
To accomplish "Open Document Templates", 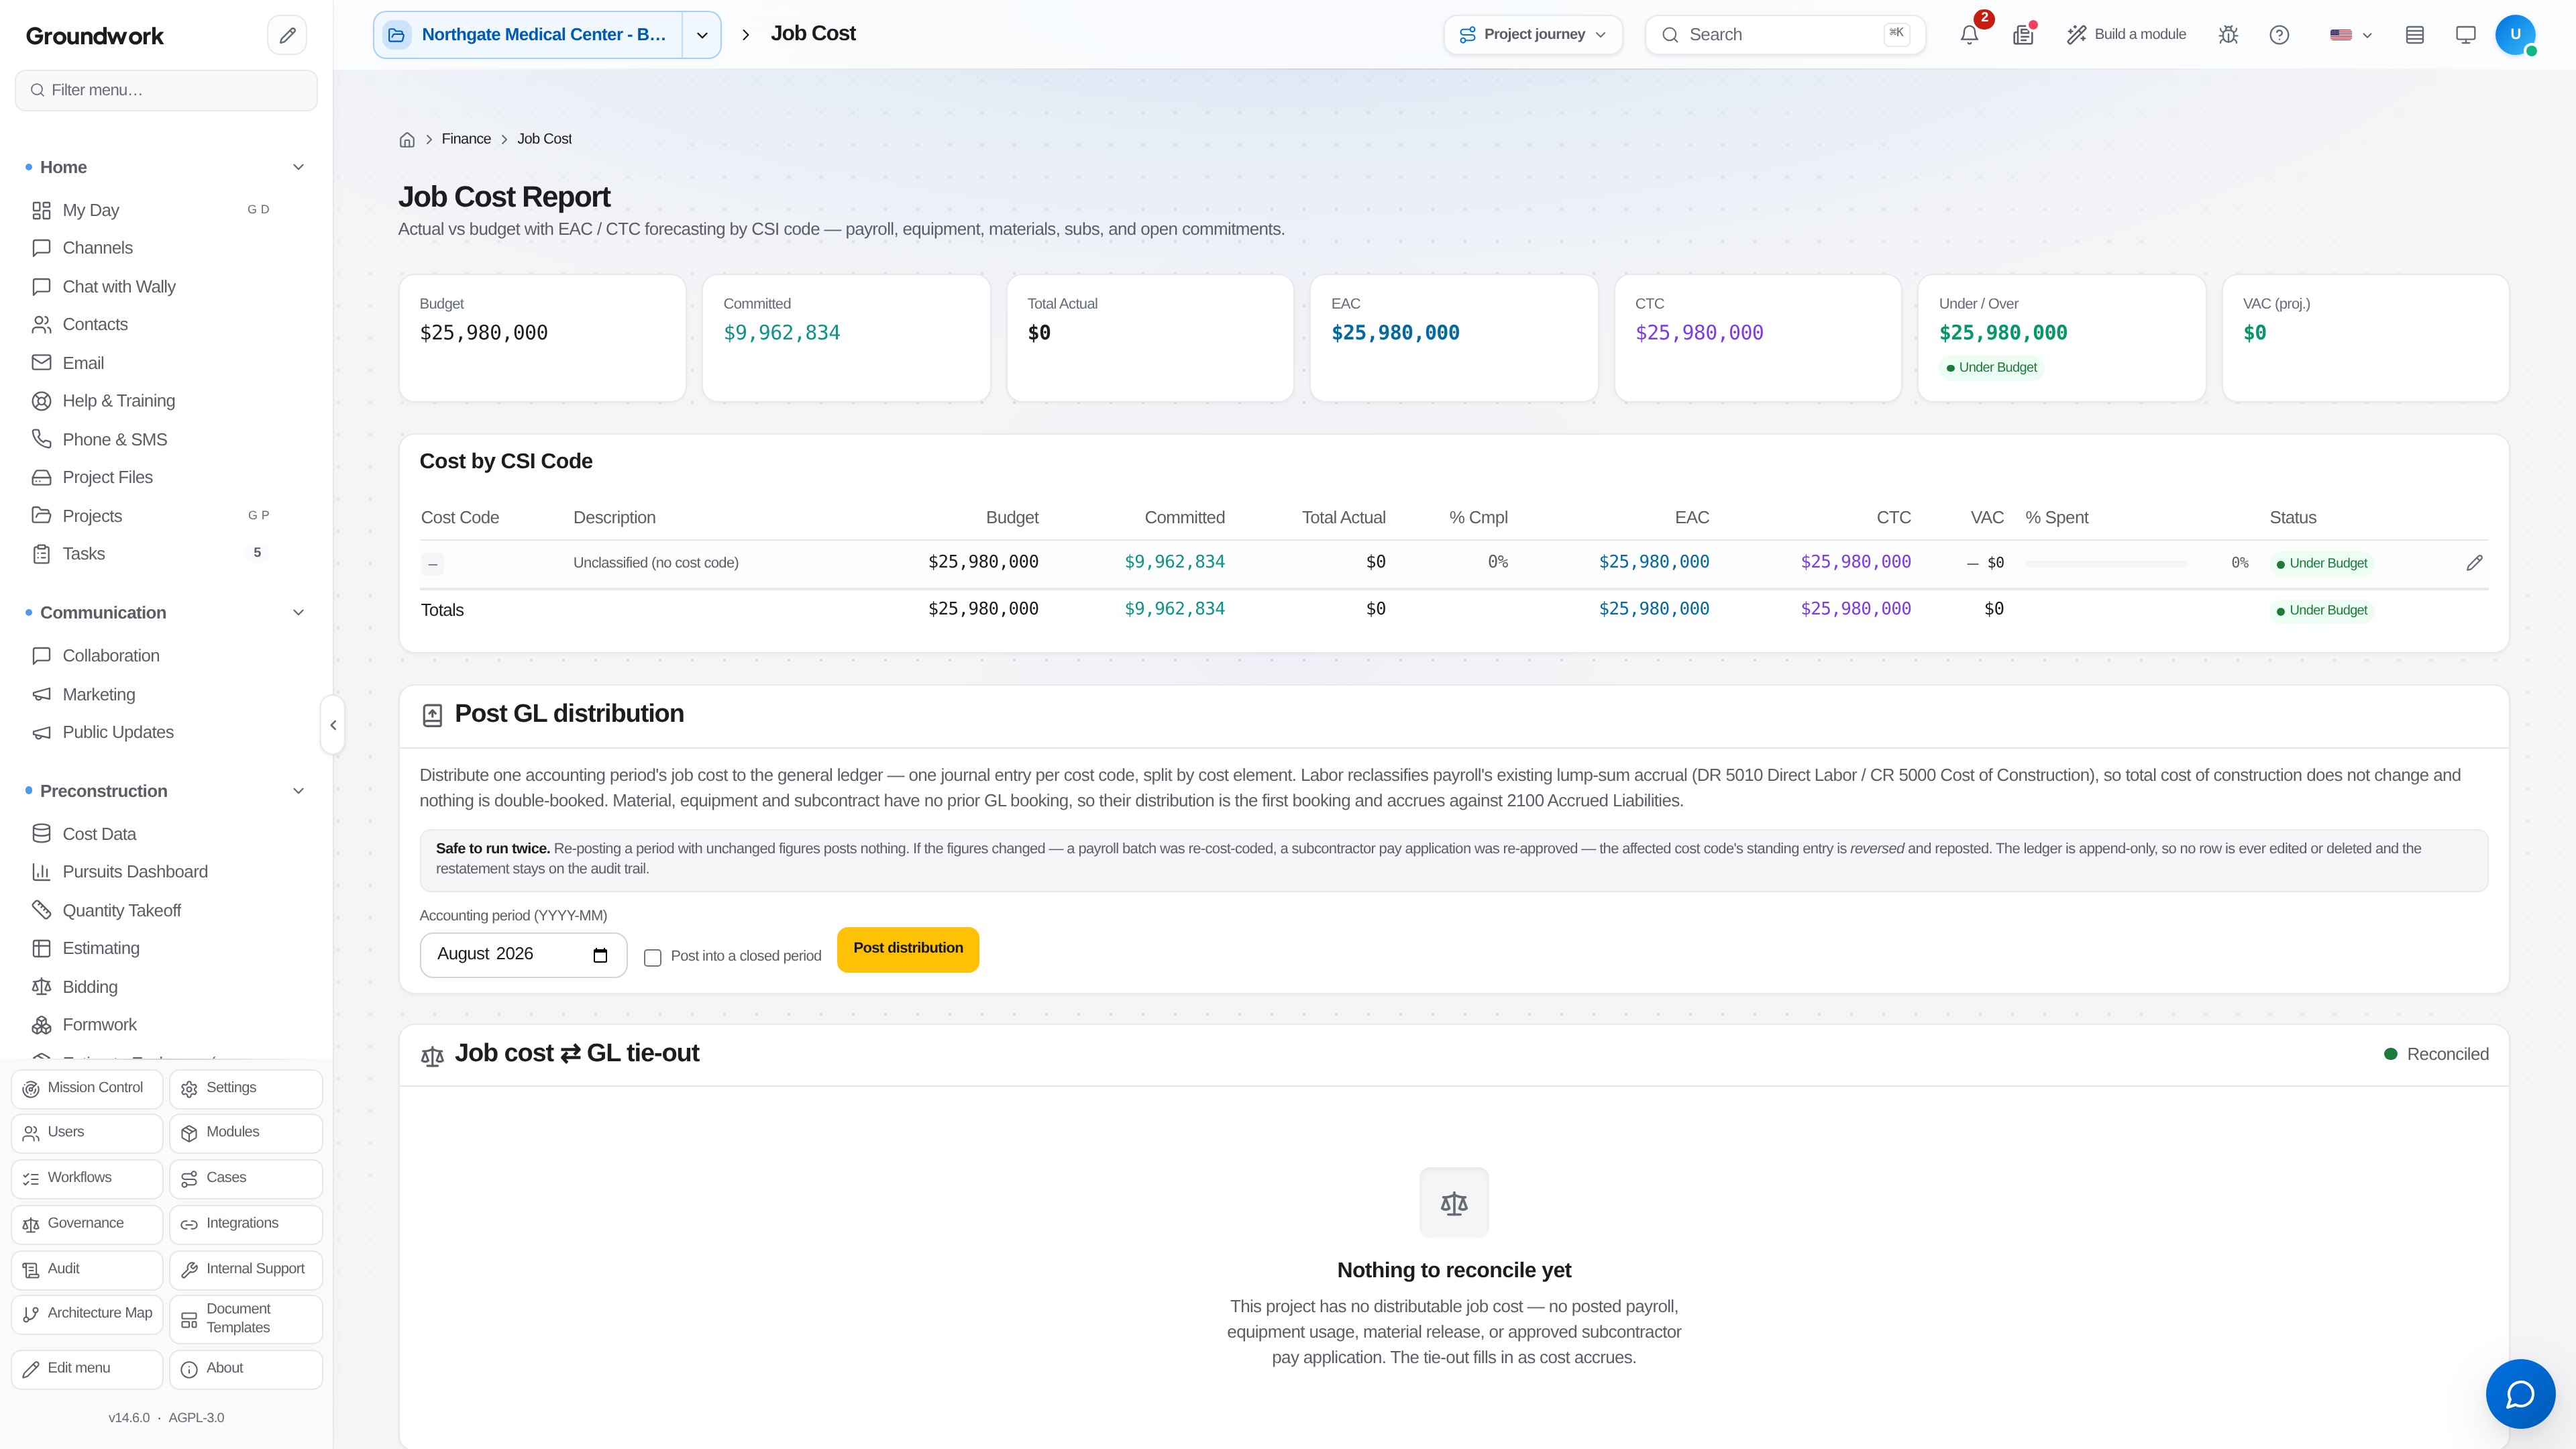I will [246, 1319].
